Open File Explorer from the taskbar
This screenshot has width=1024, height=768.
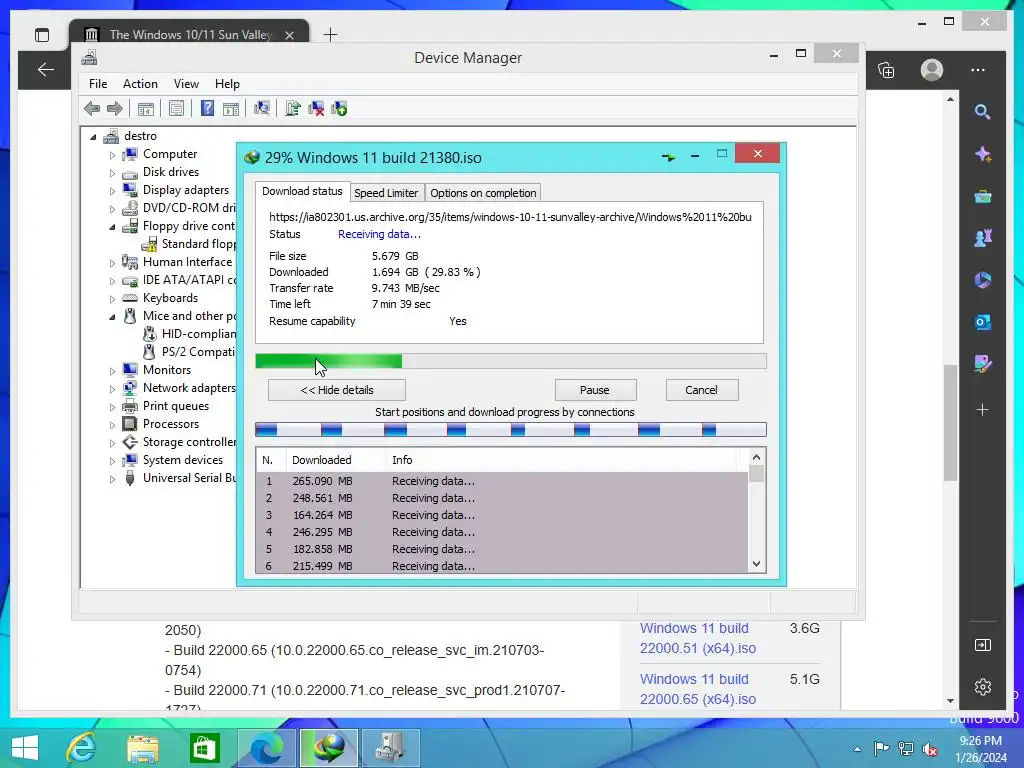click(x=143, y=748)
